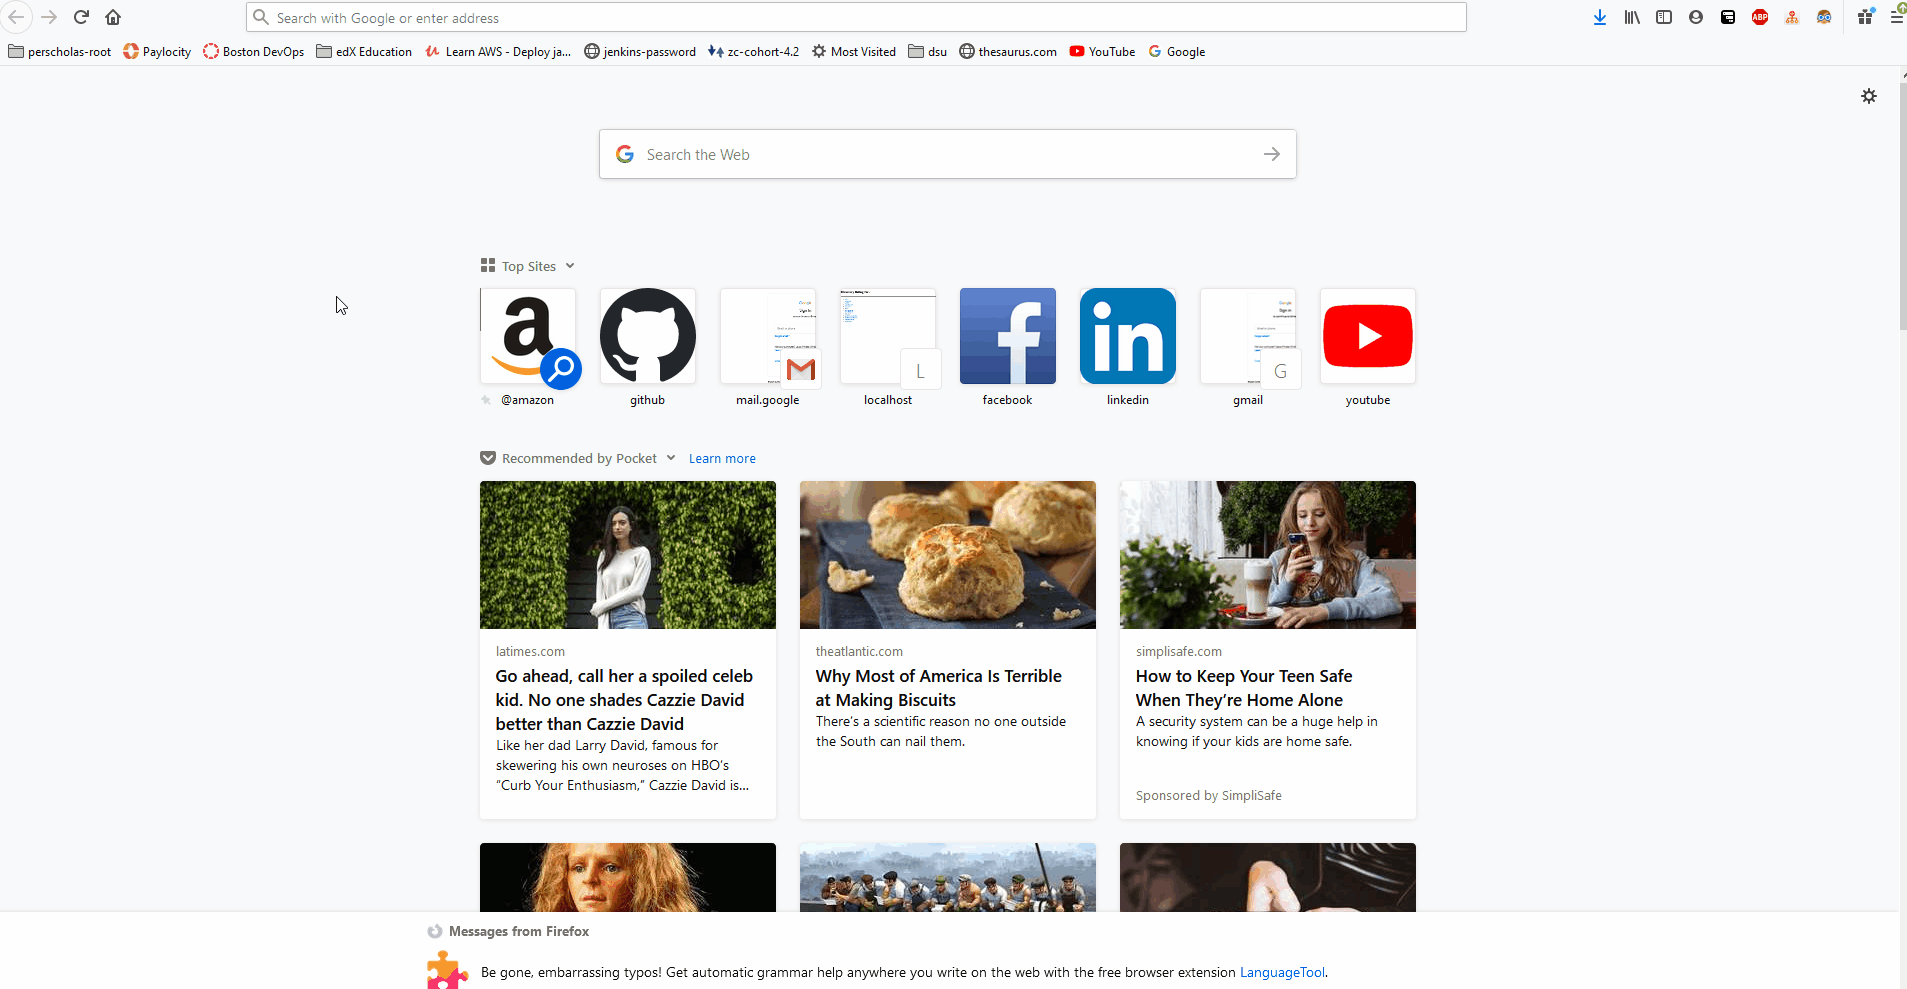
Task: Click the Adblock Plus ABP extension icon
Action: (1760, 17)
